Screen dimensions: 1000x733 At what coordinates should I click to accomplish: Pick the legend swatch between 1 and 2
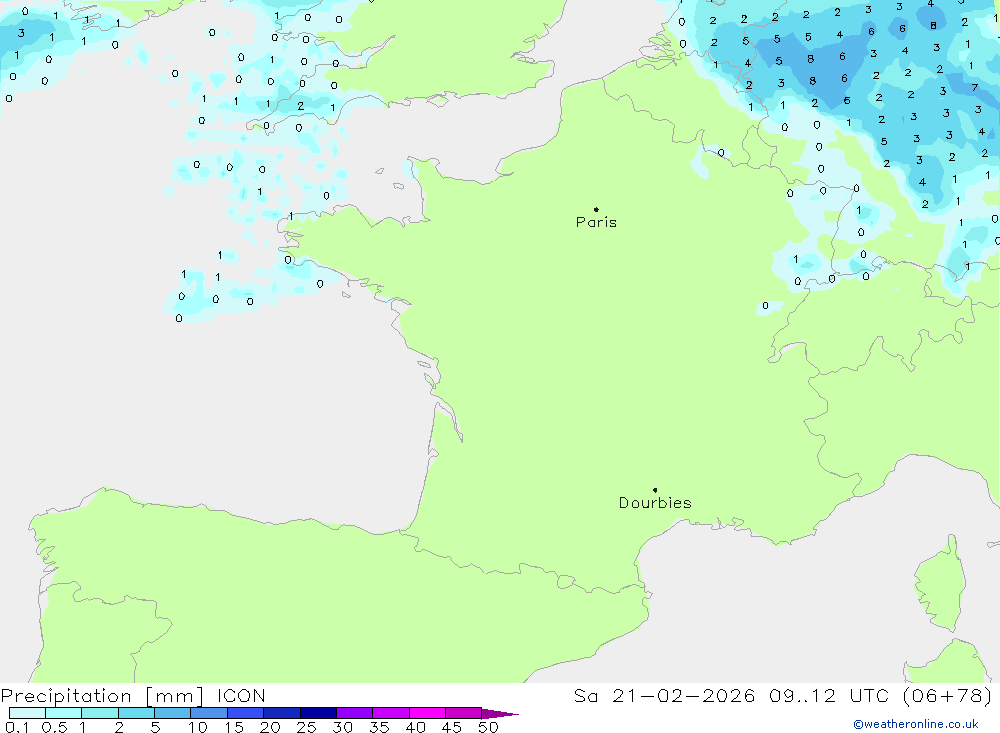100,713
